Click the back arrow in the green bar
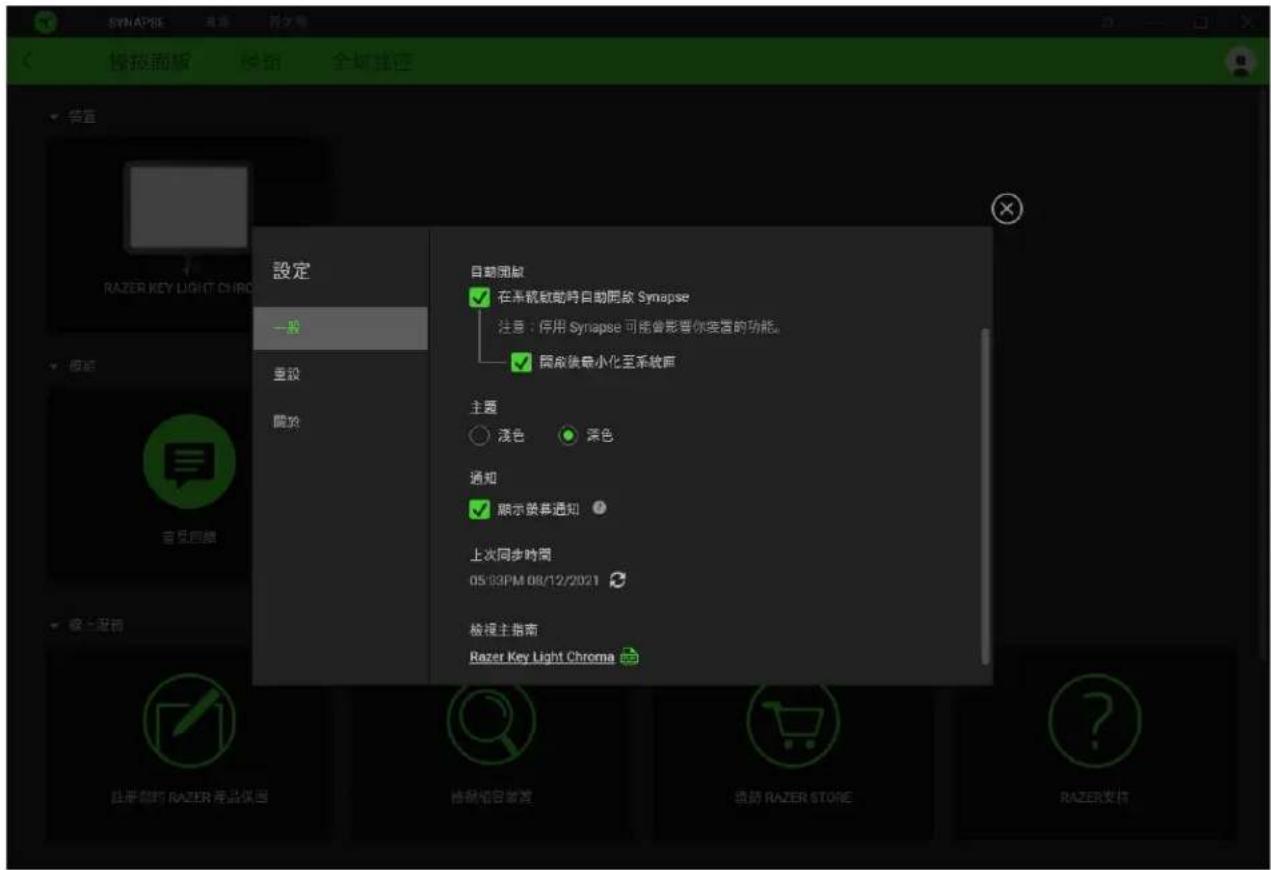Image resolution: width=1271 pixels, height=870 pixels. [x=27, y=63]
